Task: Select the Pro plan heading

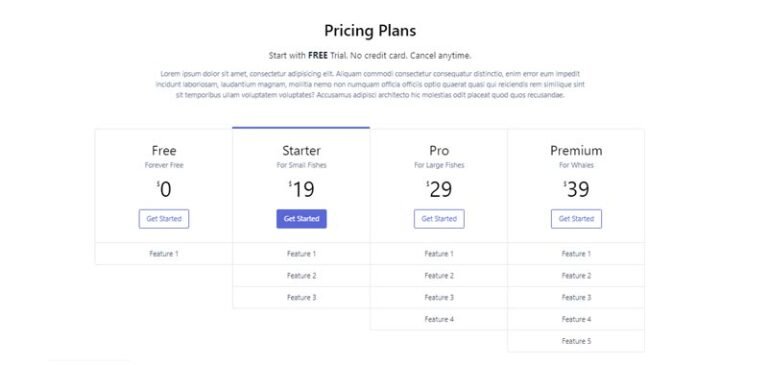Action: tap(439, 150)
